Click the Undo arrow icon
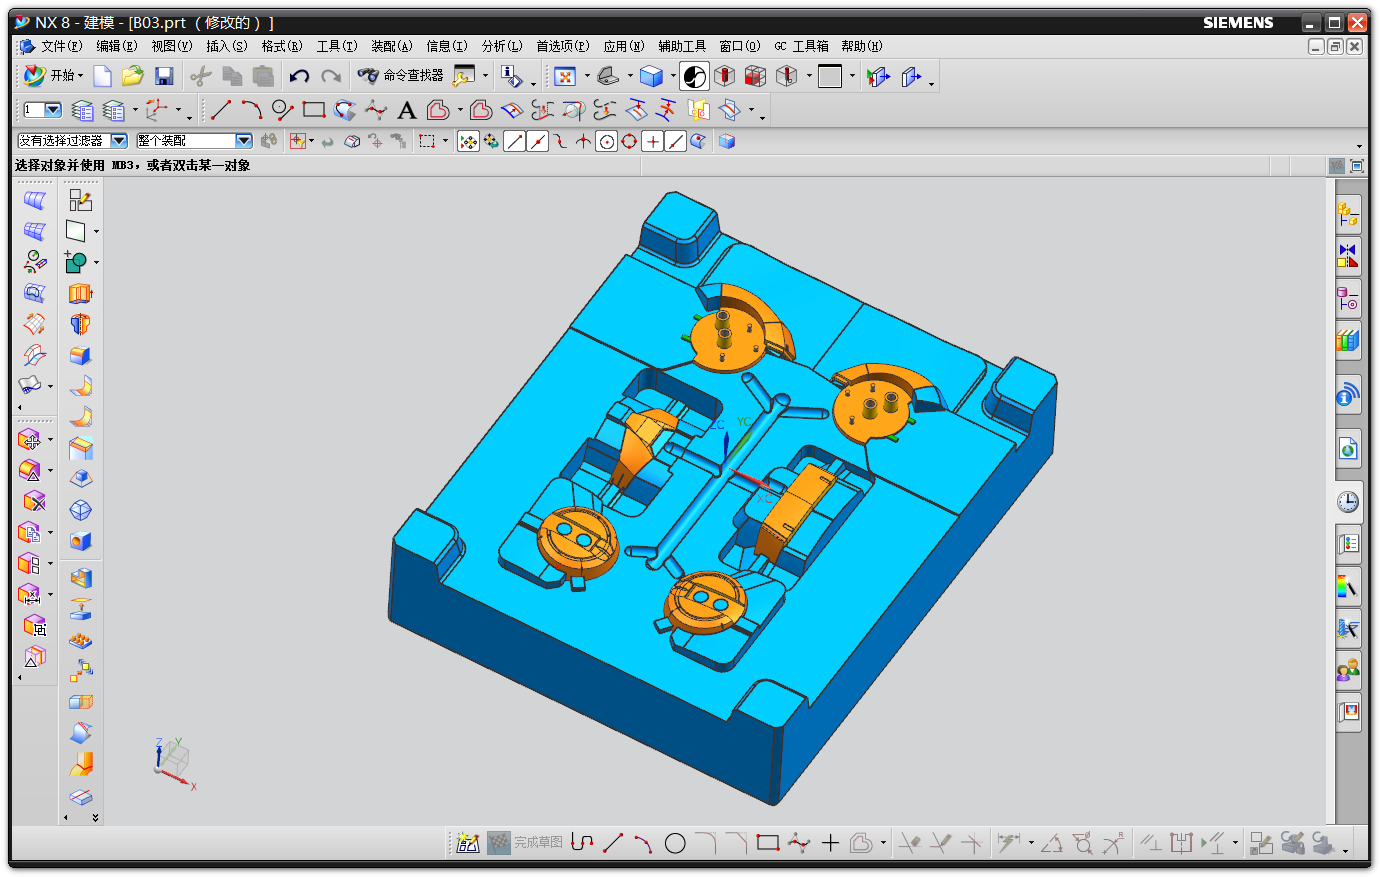1380x877 pixels. click(x=299, y=76)
